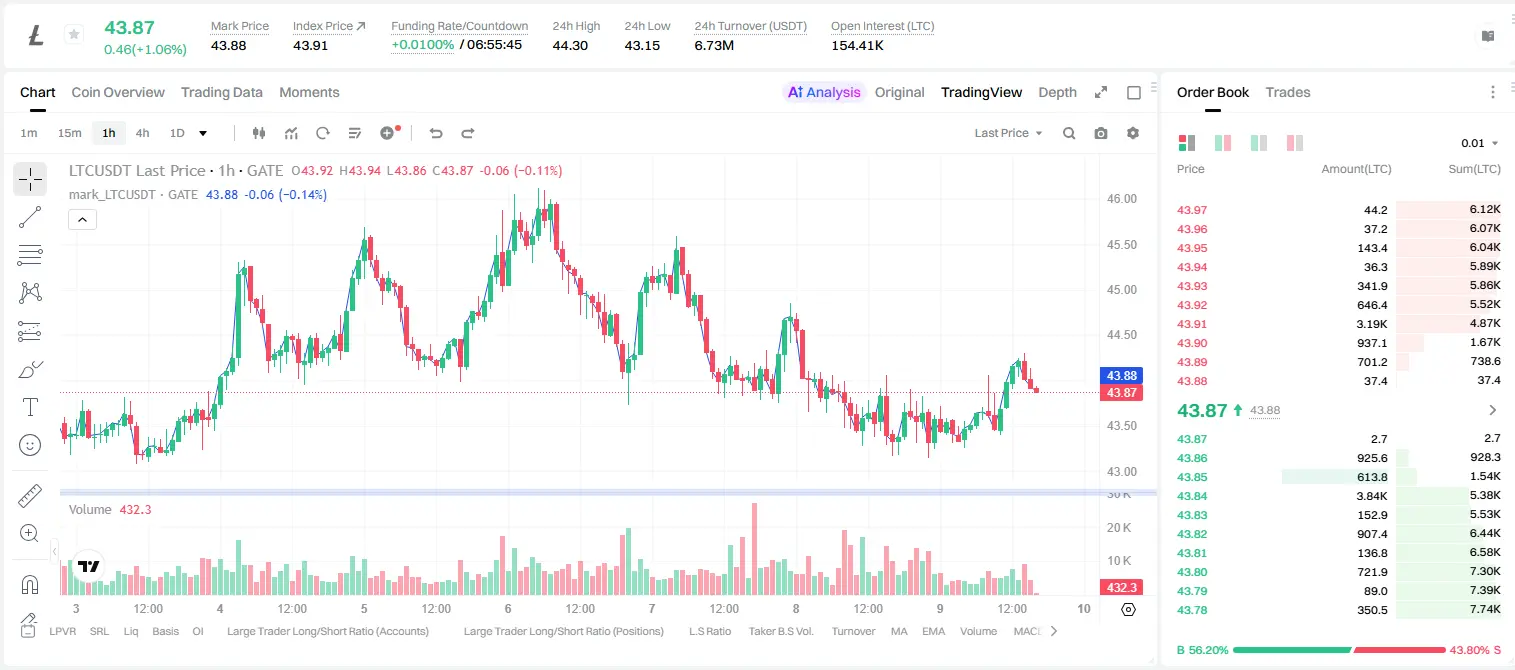Image resolution: width=1515 pixels, height=670 pixels.
Task: Switch to the Trades tab
Action: pos(1288,92)
